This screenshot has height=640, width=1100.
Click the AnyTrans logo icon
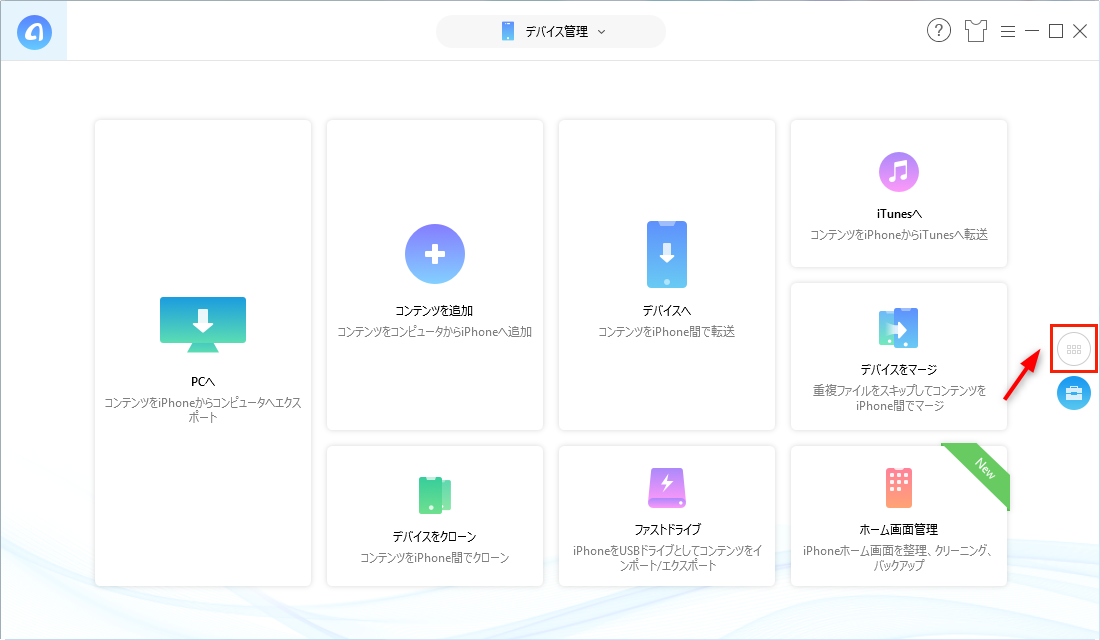click(x=34, y=32)
